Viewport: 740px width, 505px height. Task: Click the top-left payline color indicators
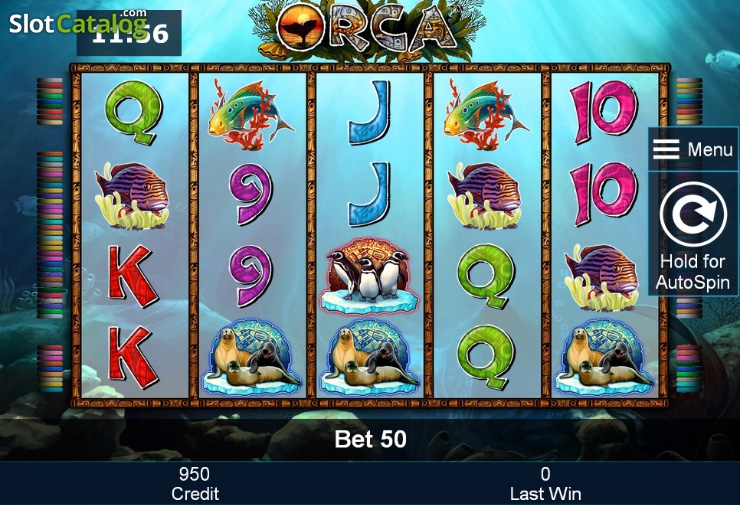pos(50,101)
